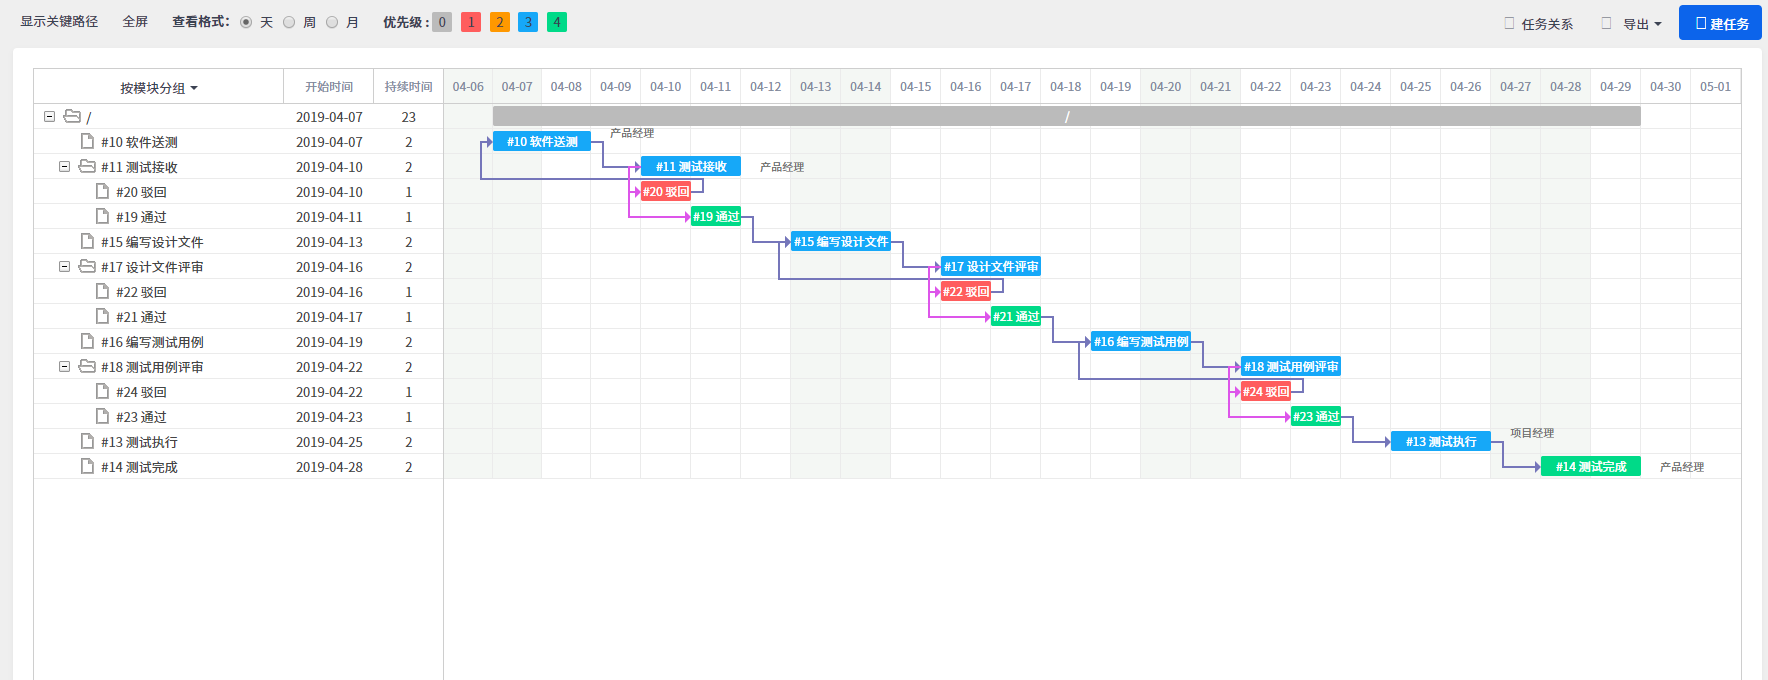1768x680 pixels.
Task: Click the folder icon of #17 设计文件评审
Action: coord(87,266)
